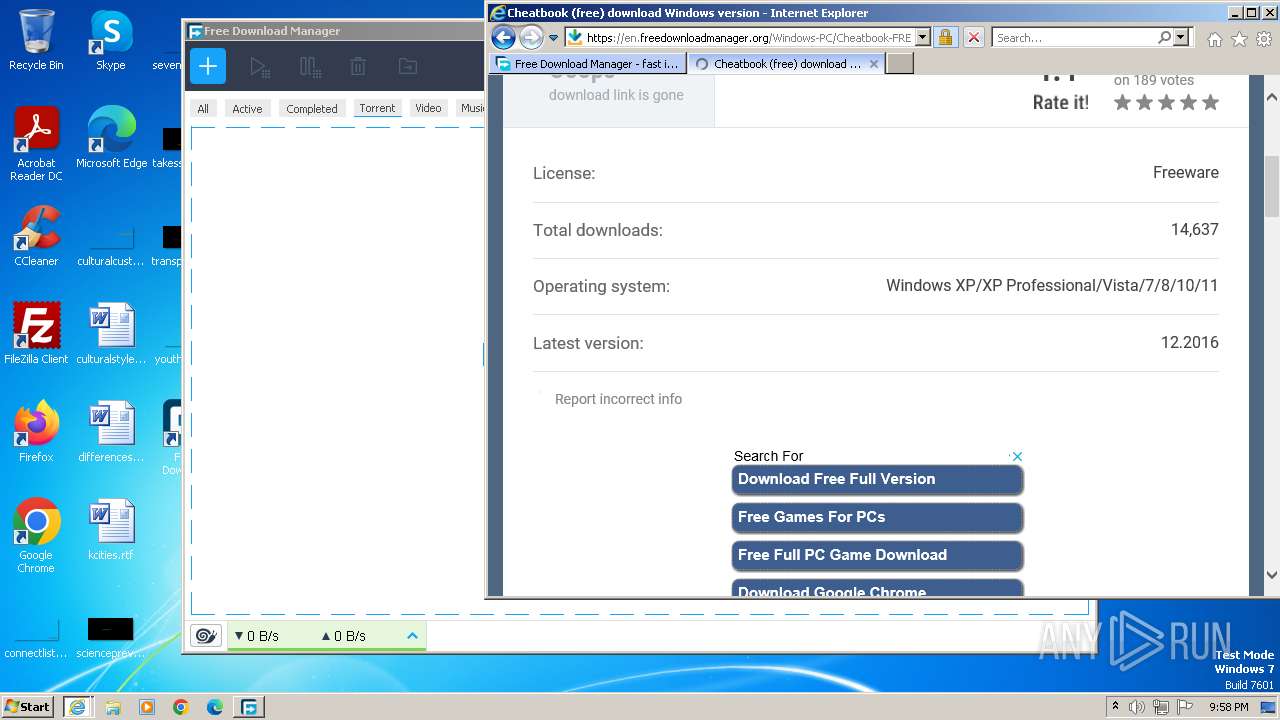The height and width of the screenshot is (720, 1280).
Task: Click Windows Explorer folder taskbar icon
Action: (113, 707)
